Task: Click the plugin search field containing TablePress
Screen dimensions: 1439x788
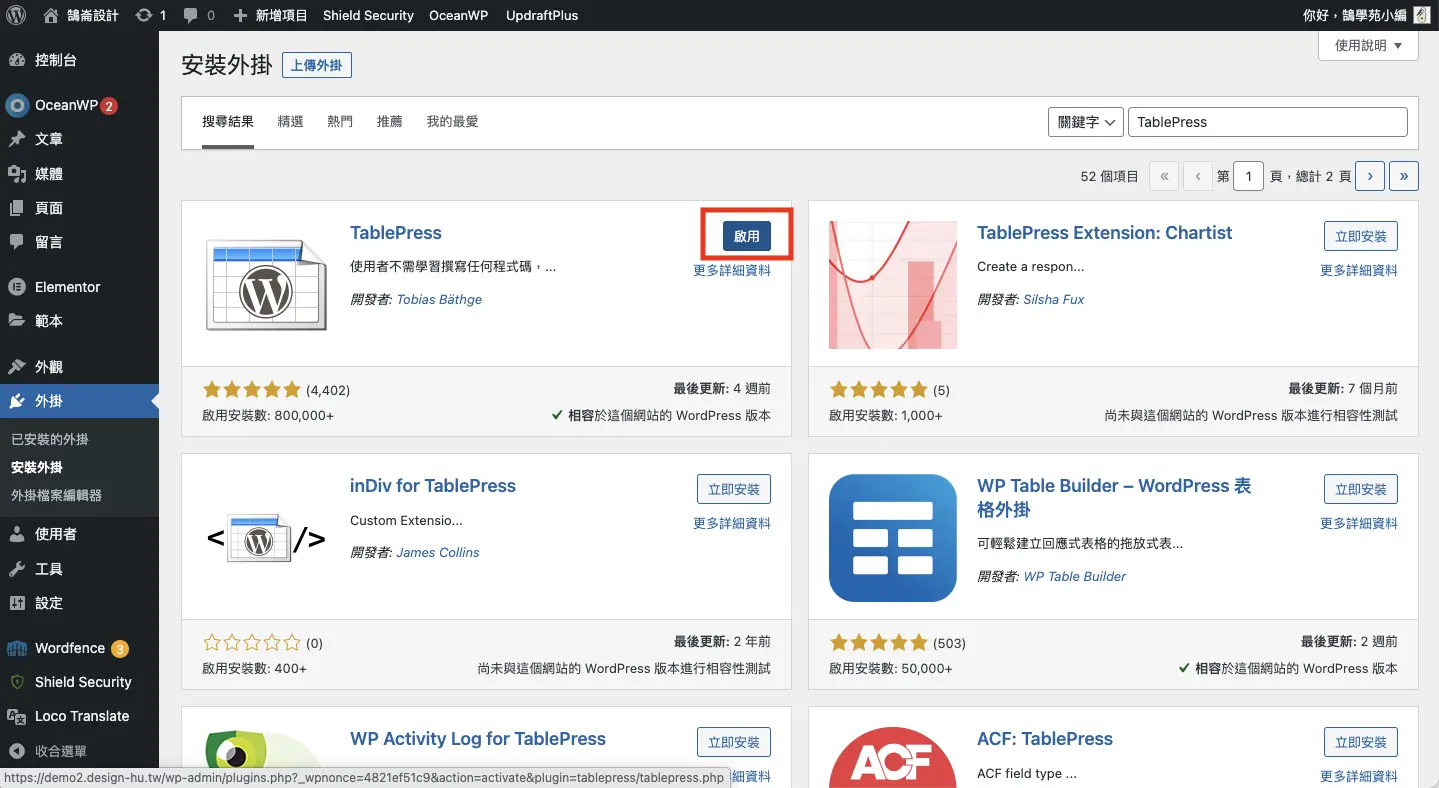Action: pyautogui.click(x=1267, y=122)
